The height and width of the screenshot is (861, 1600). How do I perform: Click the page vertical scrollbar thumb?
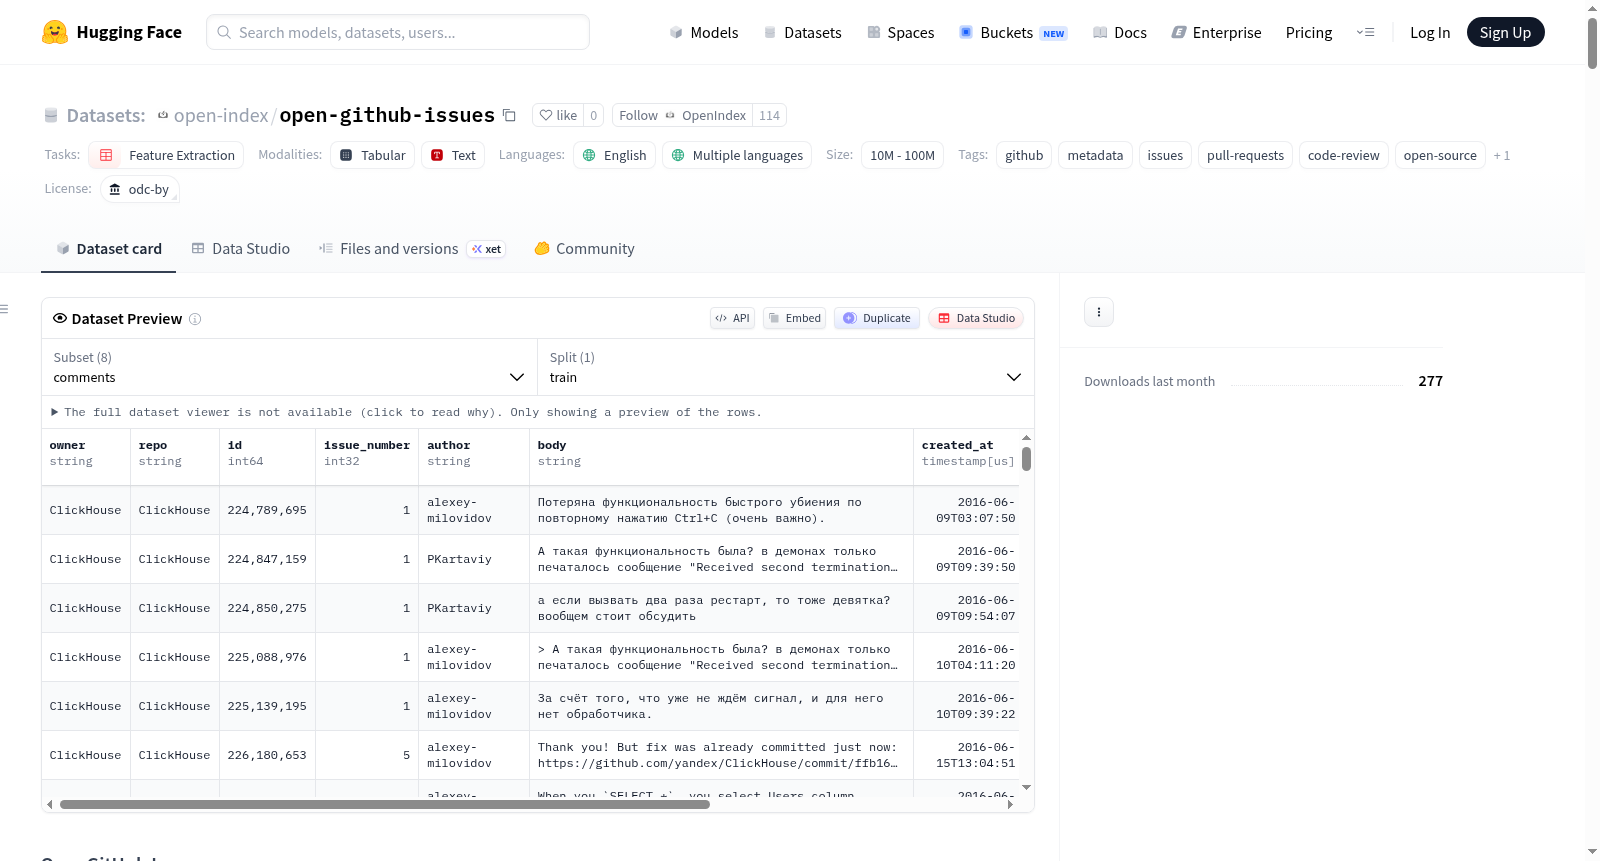click(x=1592, y=43)
